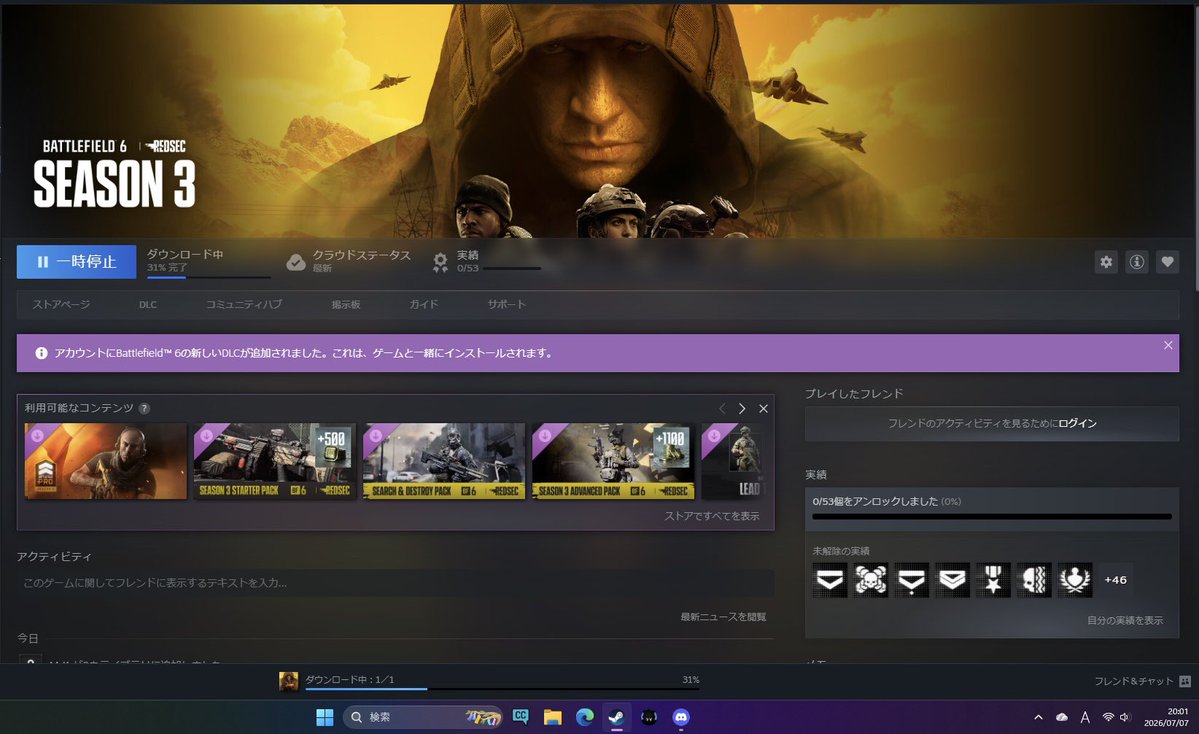1199x734 pixels.
Task: Open the game info icon
Action: coord(1137,262)
